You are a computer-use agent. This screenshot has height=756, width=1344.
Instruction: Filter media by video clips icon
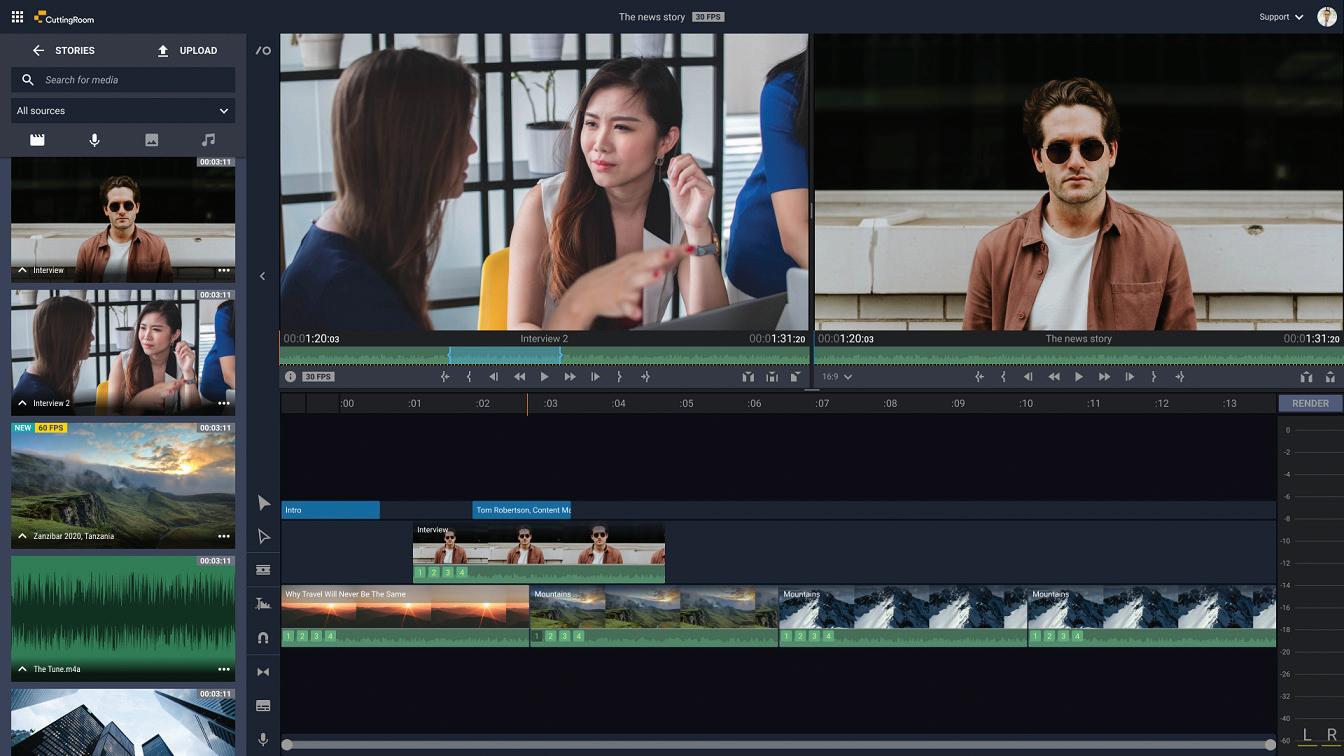pos(37,140)
